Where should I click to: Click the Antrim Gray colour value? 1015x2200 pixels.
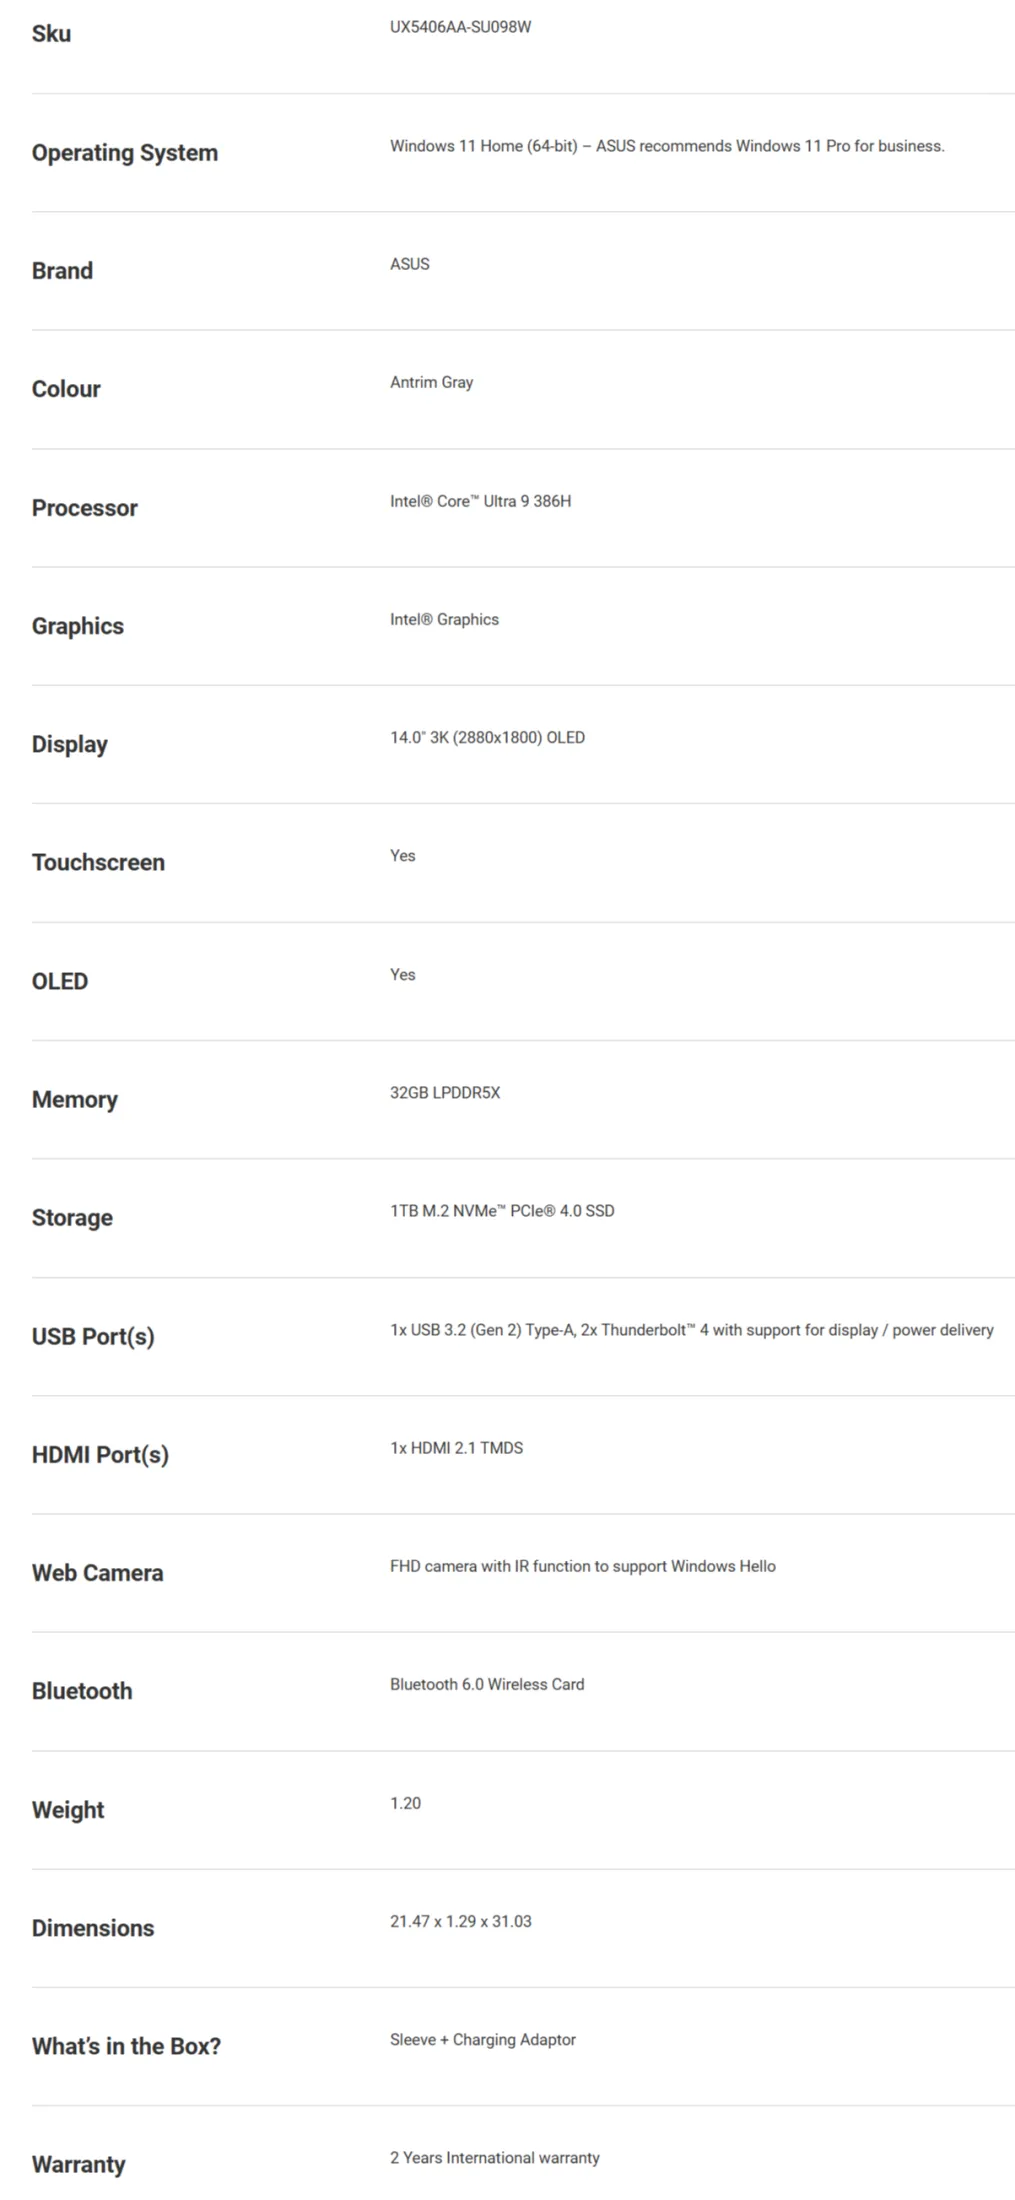[431, 382]
